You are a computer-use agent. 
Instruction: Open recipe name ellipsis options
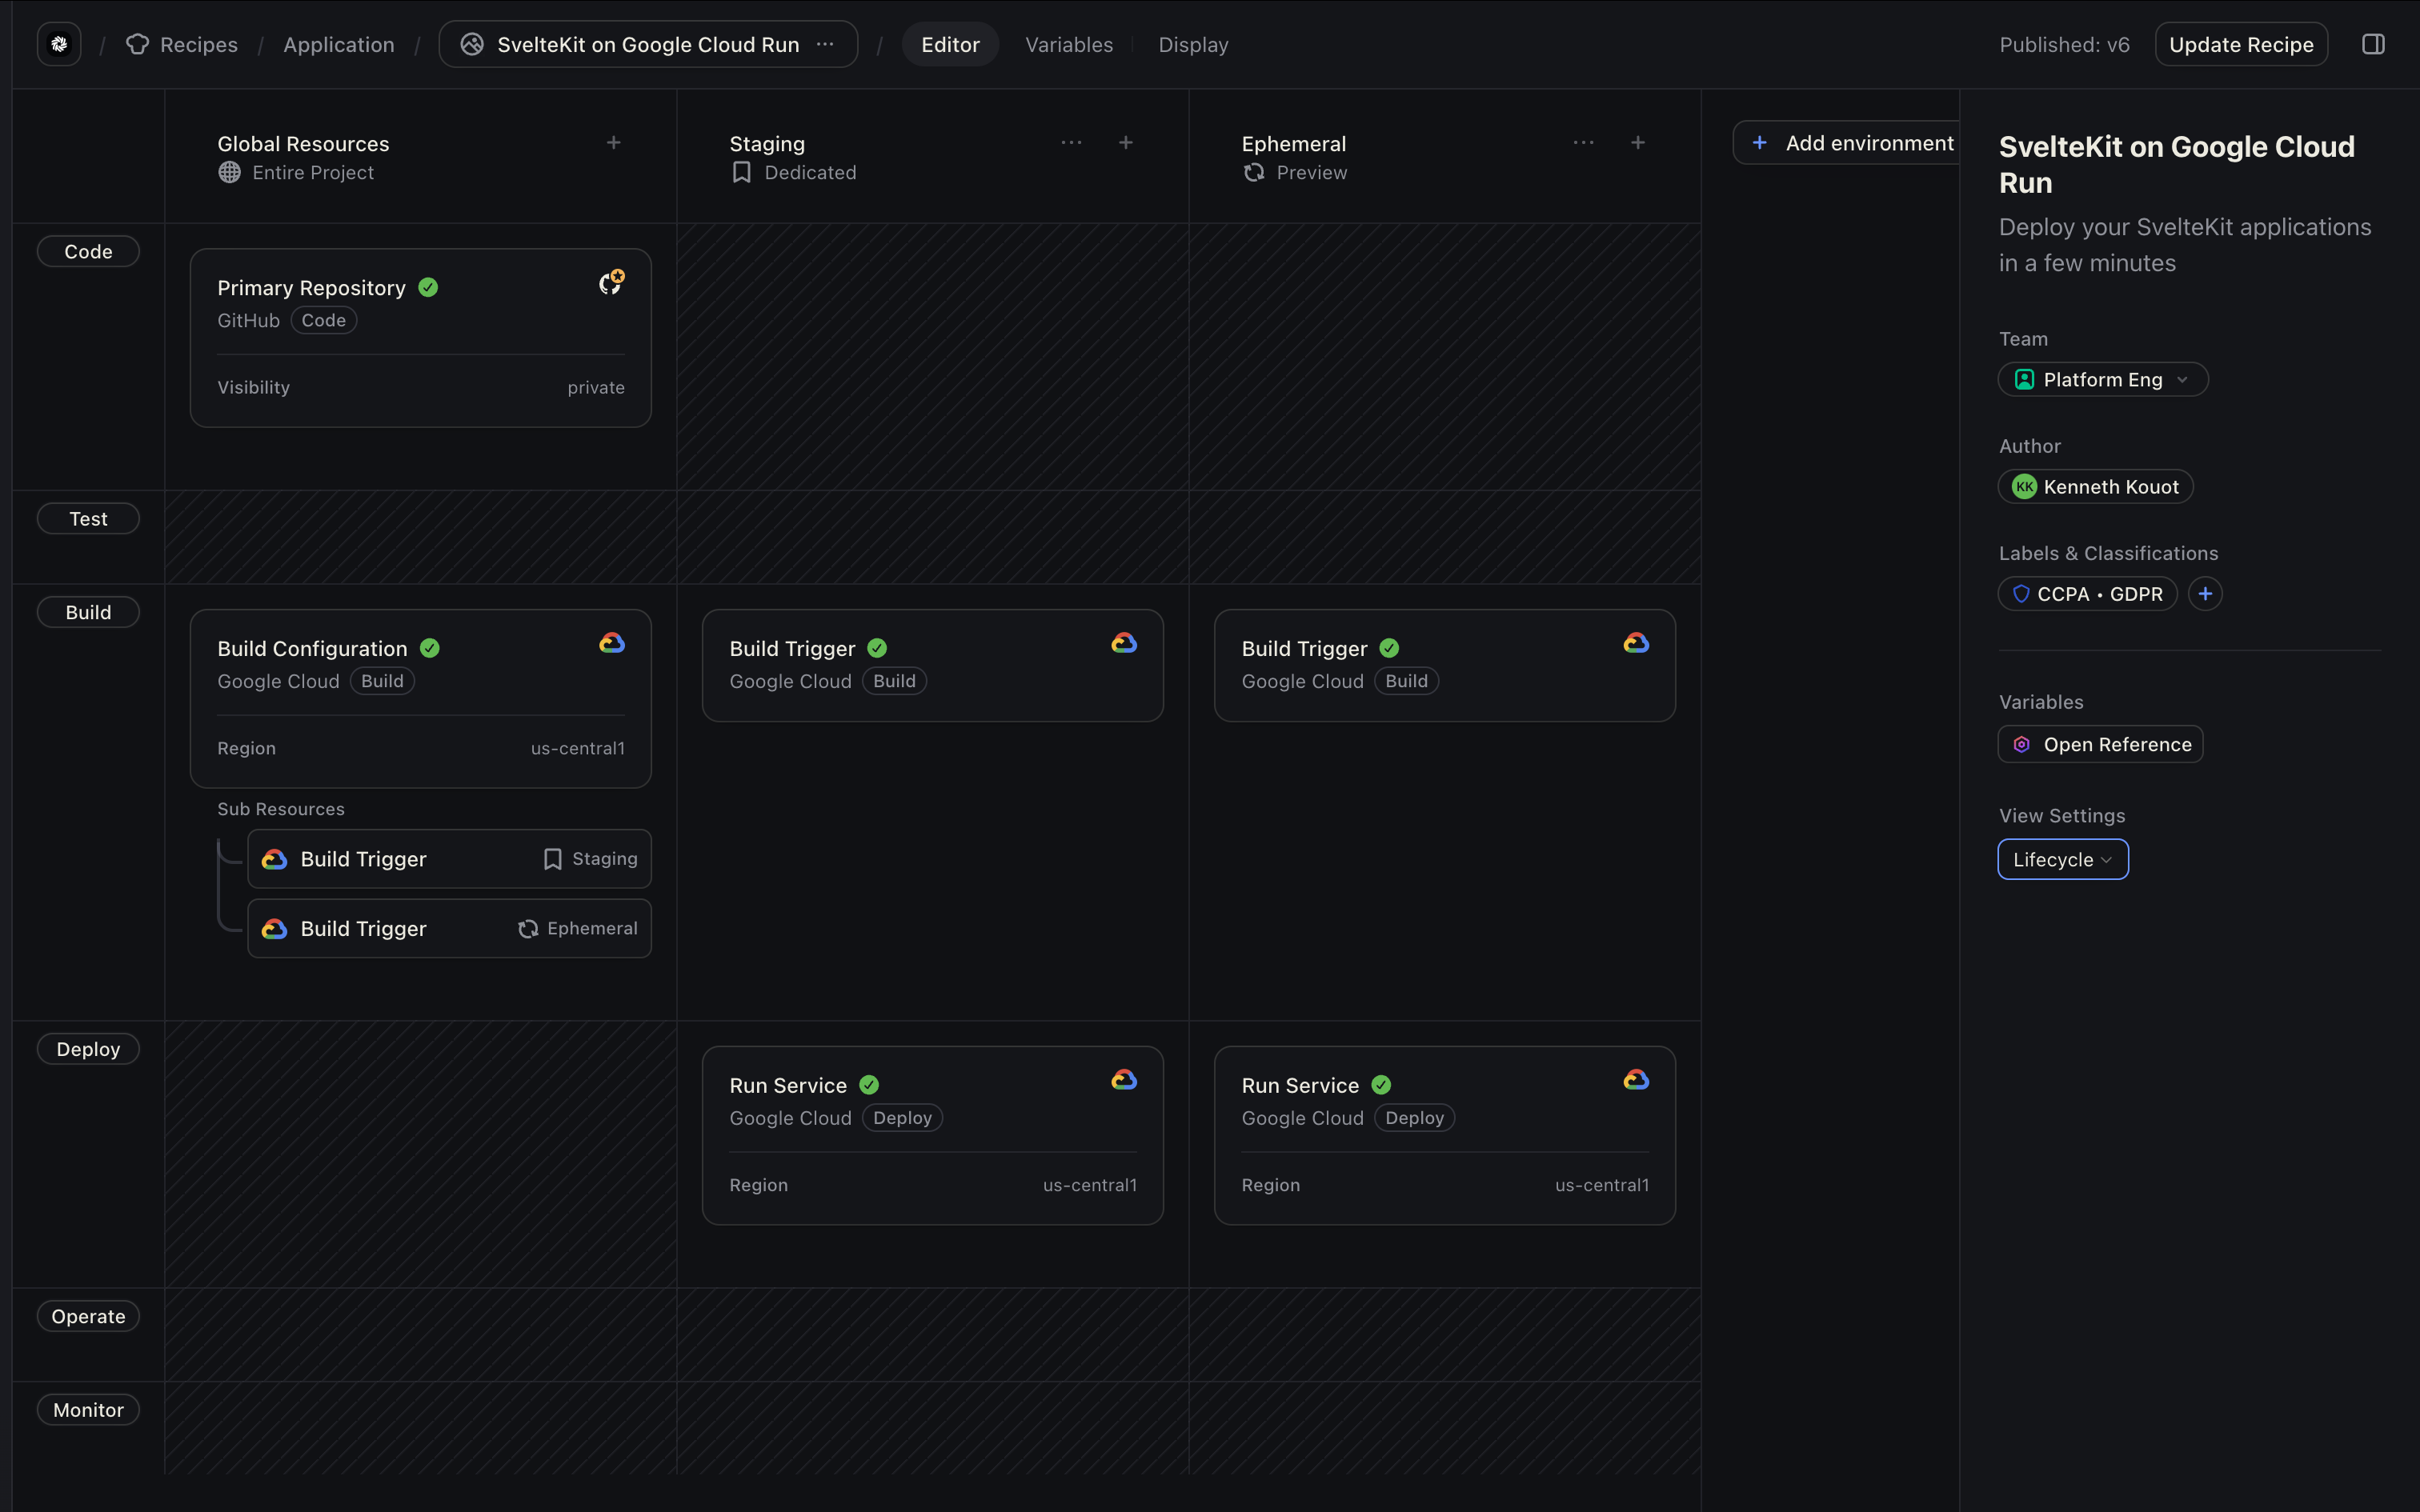tap(825, 44)
